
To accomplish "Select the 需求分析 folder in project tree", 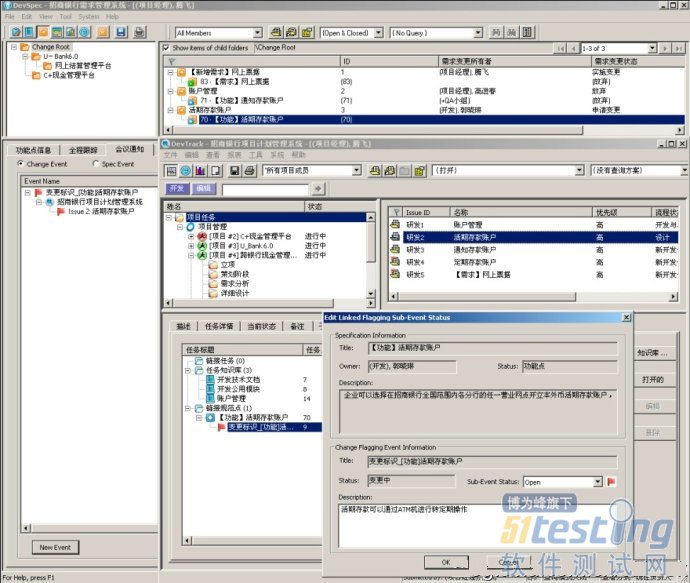I will click(x=235, y=284).
